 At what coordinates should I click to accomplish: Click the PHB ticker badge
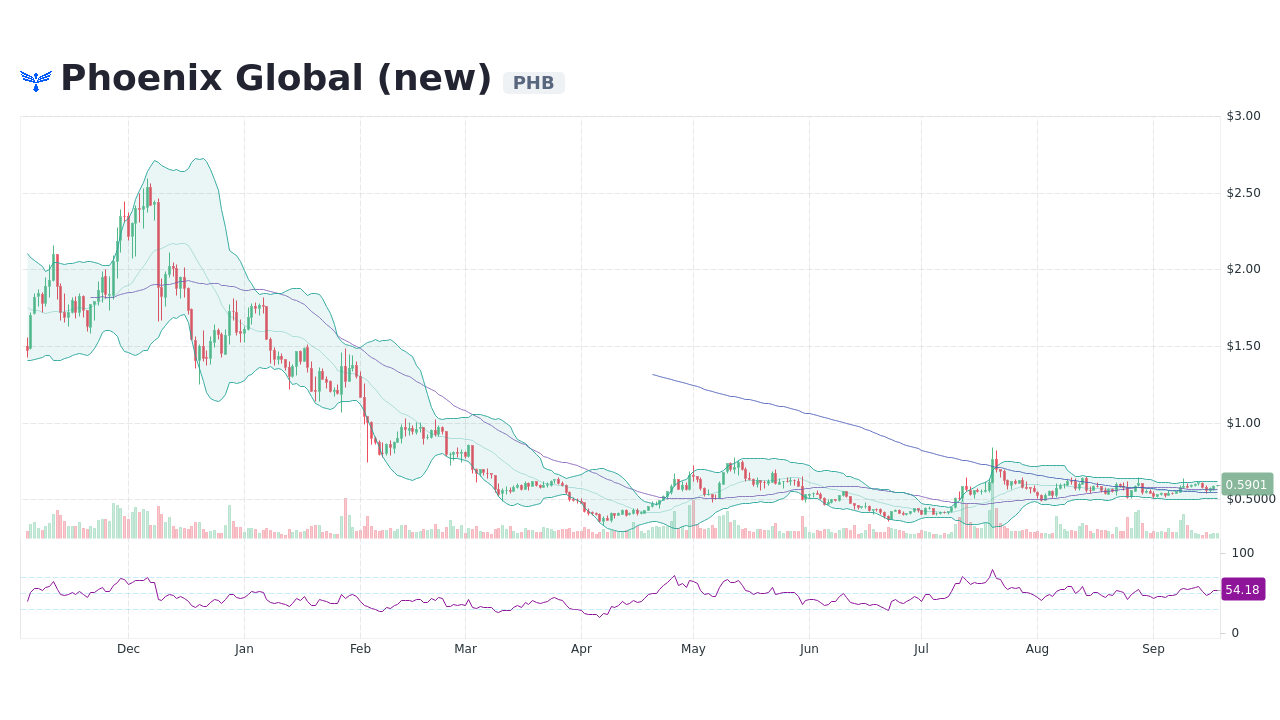coord(534,83)
